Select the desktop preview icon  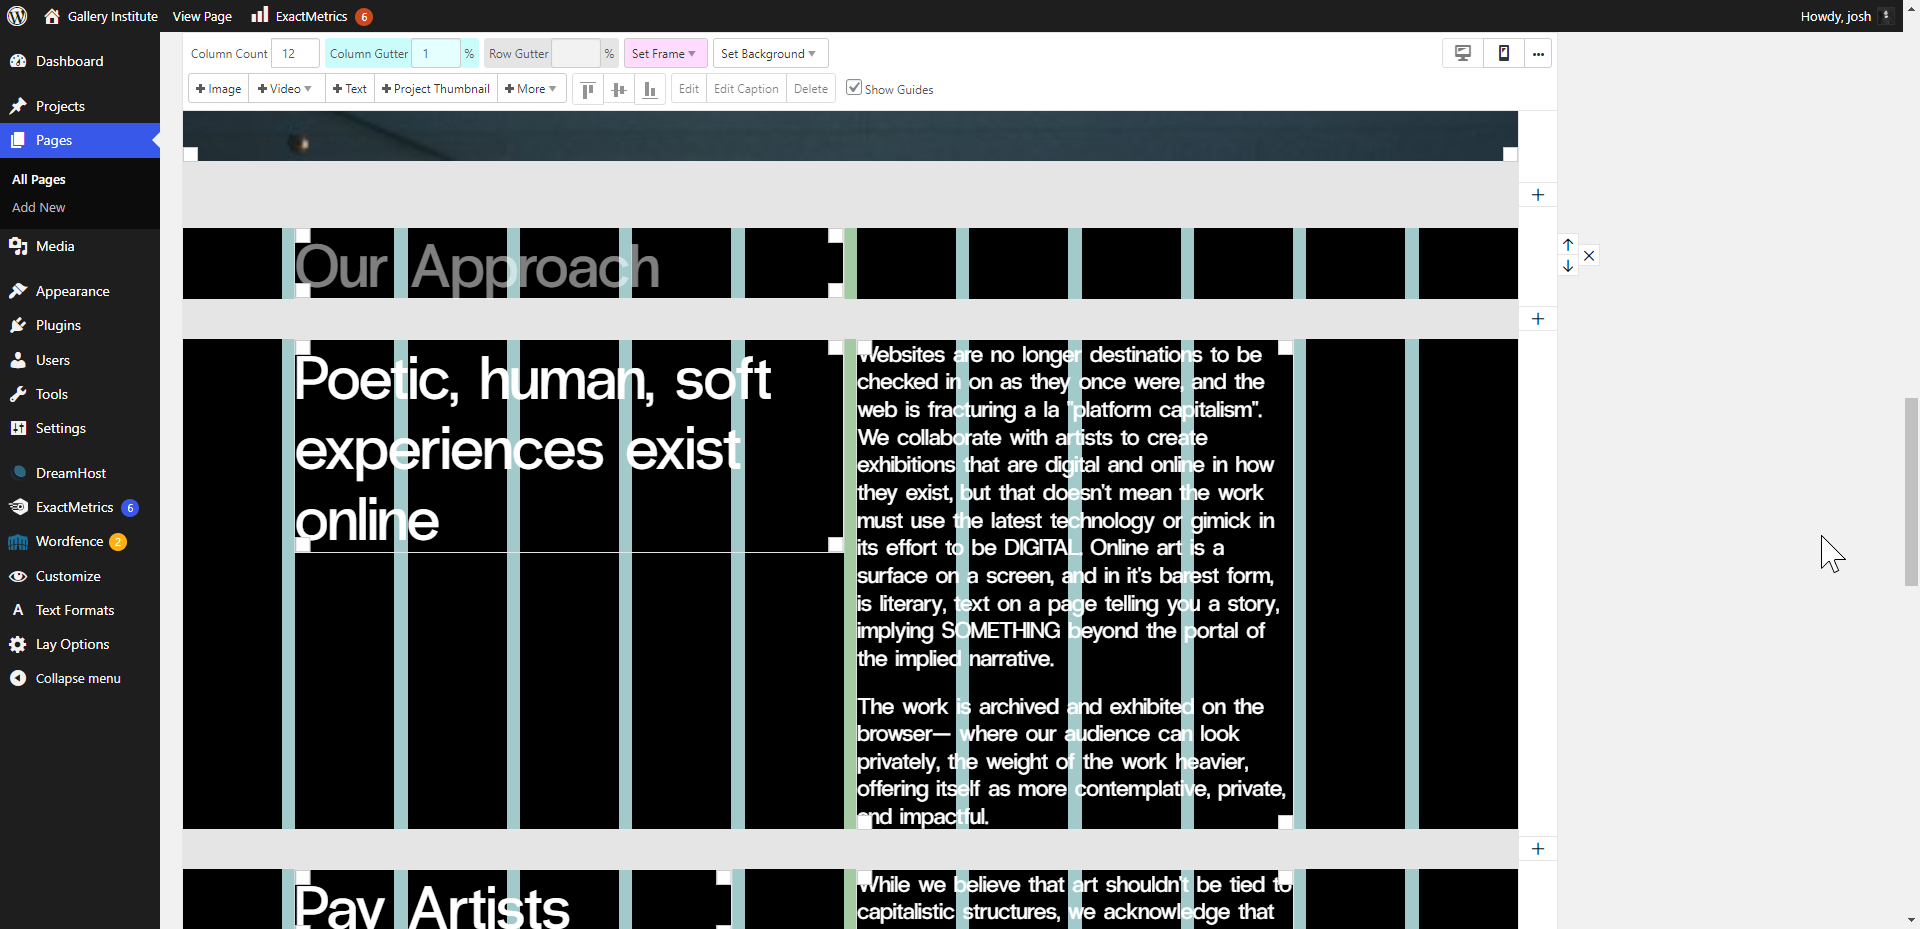coord(1462,53)
